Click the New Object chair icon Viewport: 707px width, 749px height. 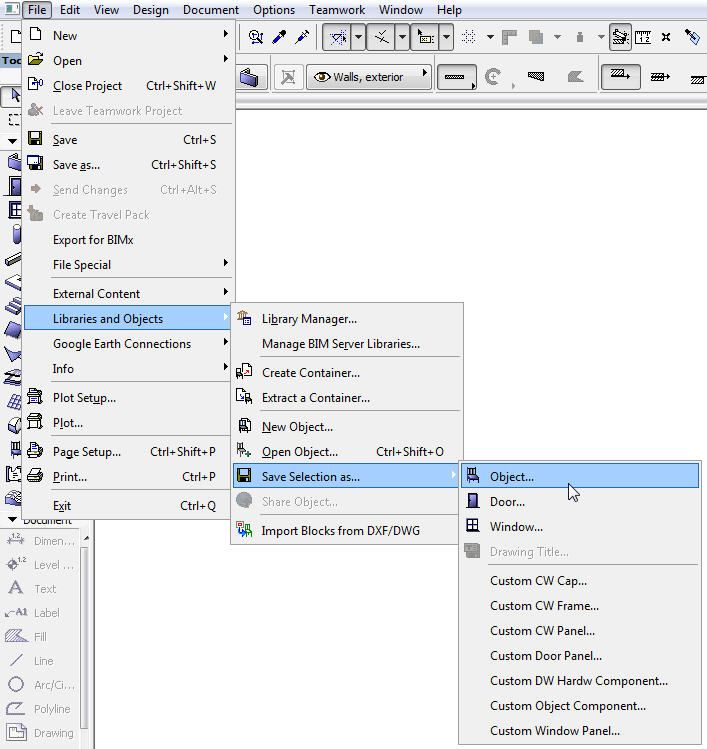click(x=245, y=426)
